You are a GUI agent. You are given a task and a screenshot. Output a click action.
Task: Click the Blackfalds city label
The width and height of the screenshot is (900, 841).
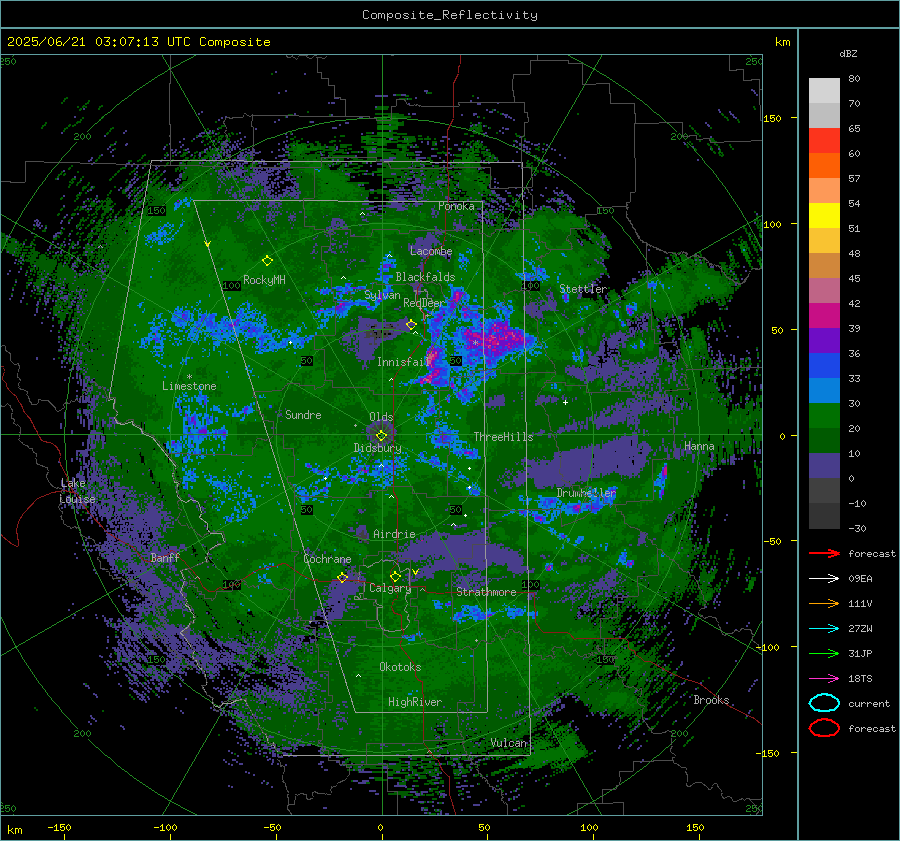tap(425, 277)
